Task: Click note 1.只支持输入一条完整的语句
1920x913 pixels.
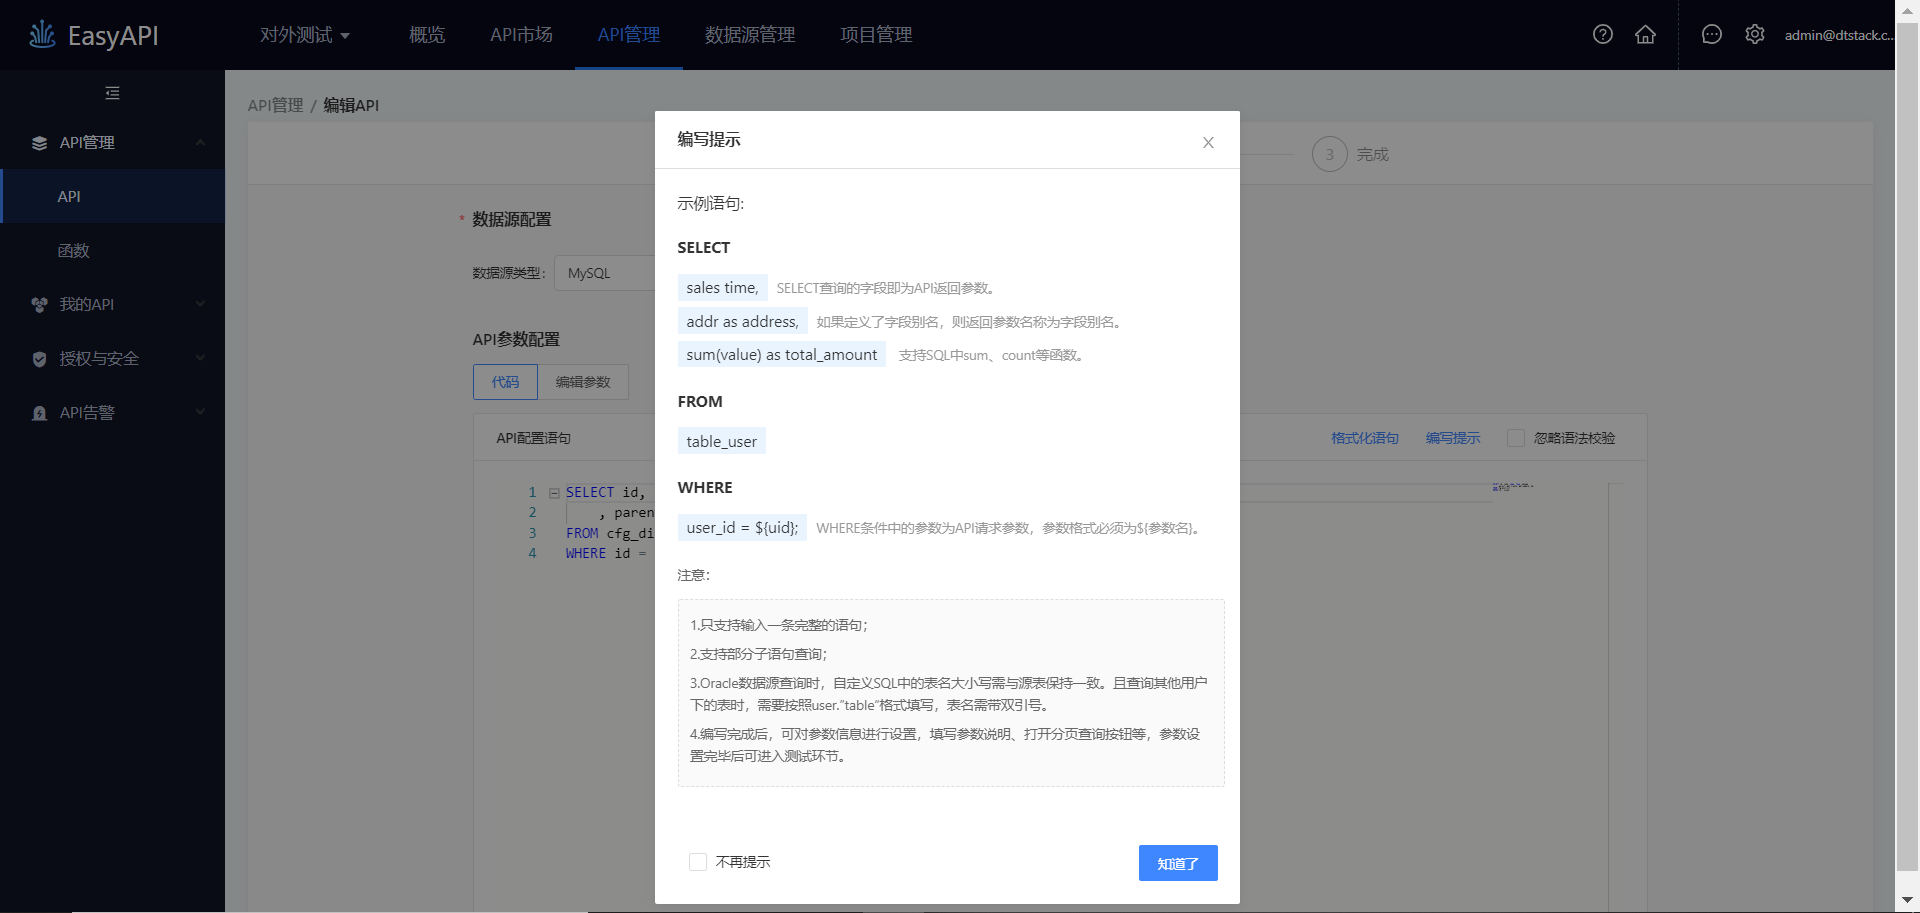Action: coord(779,625)
